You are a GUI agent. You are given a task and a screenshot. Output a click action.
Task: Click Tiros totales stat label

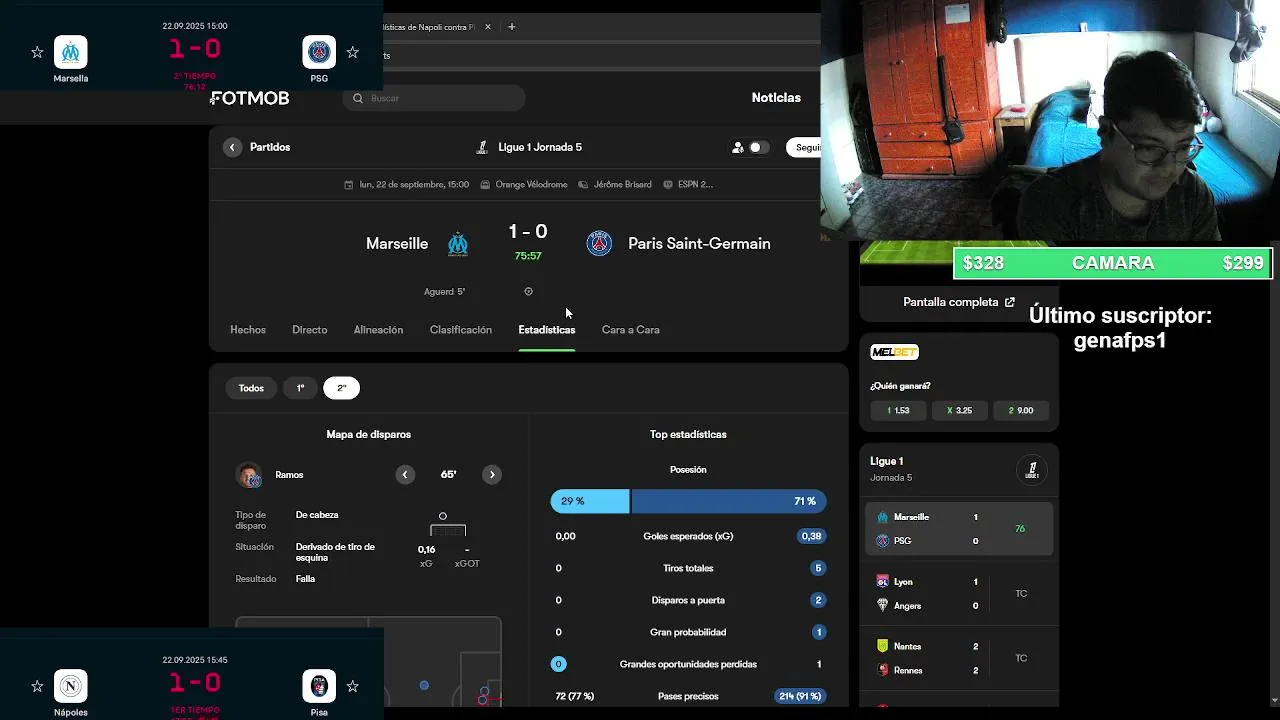pos(688,568)
